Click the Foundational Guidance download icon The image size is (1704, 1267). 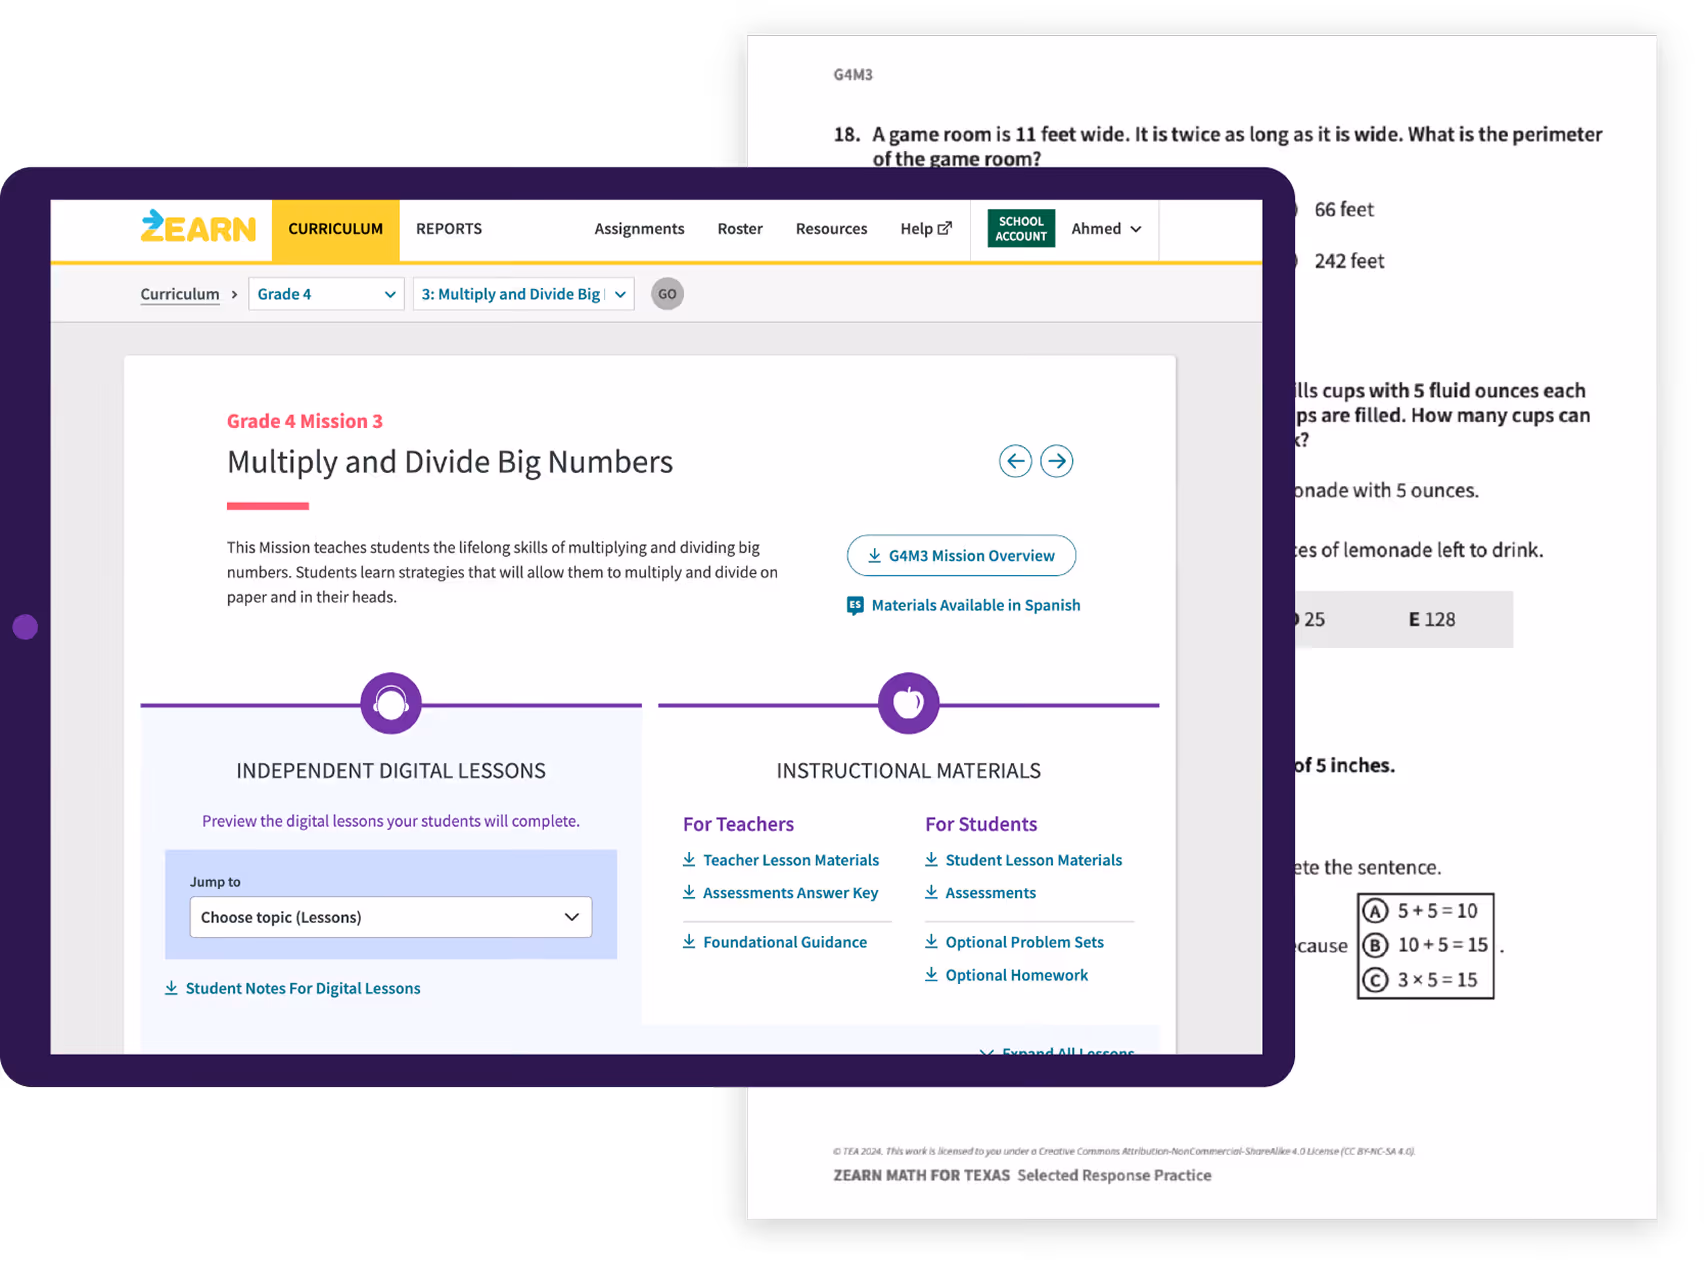tap(689, 941)
